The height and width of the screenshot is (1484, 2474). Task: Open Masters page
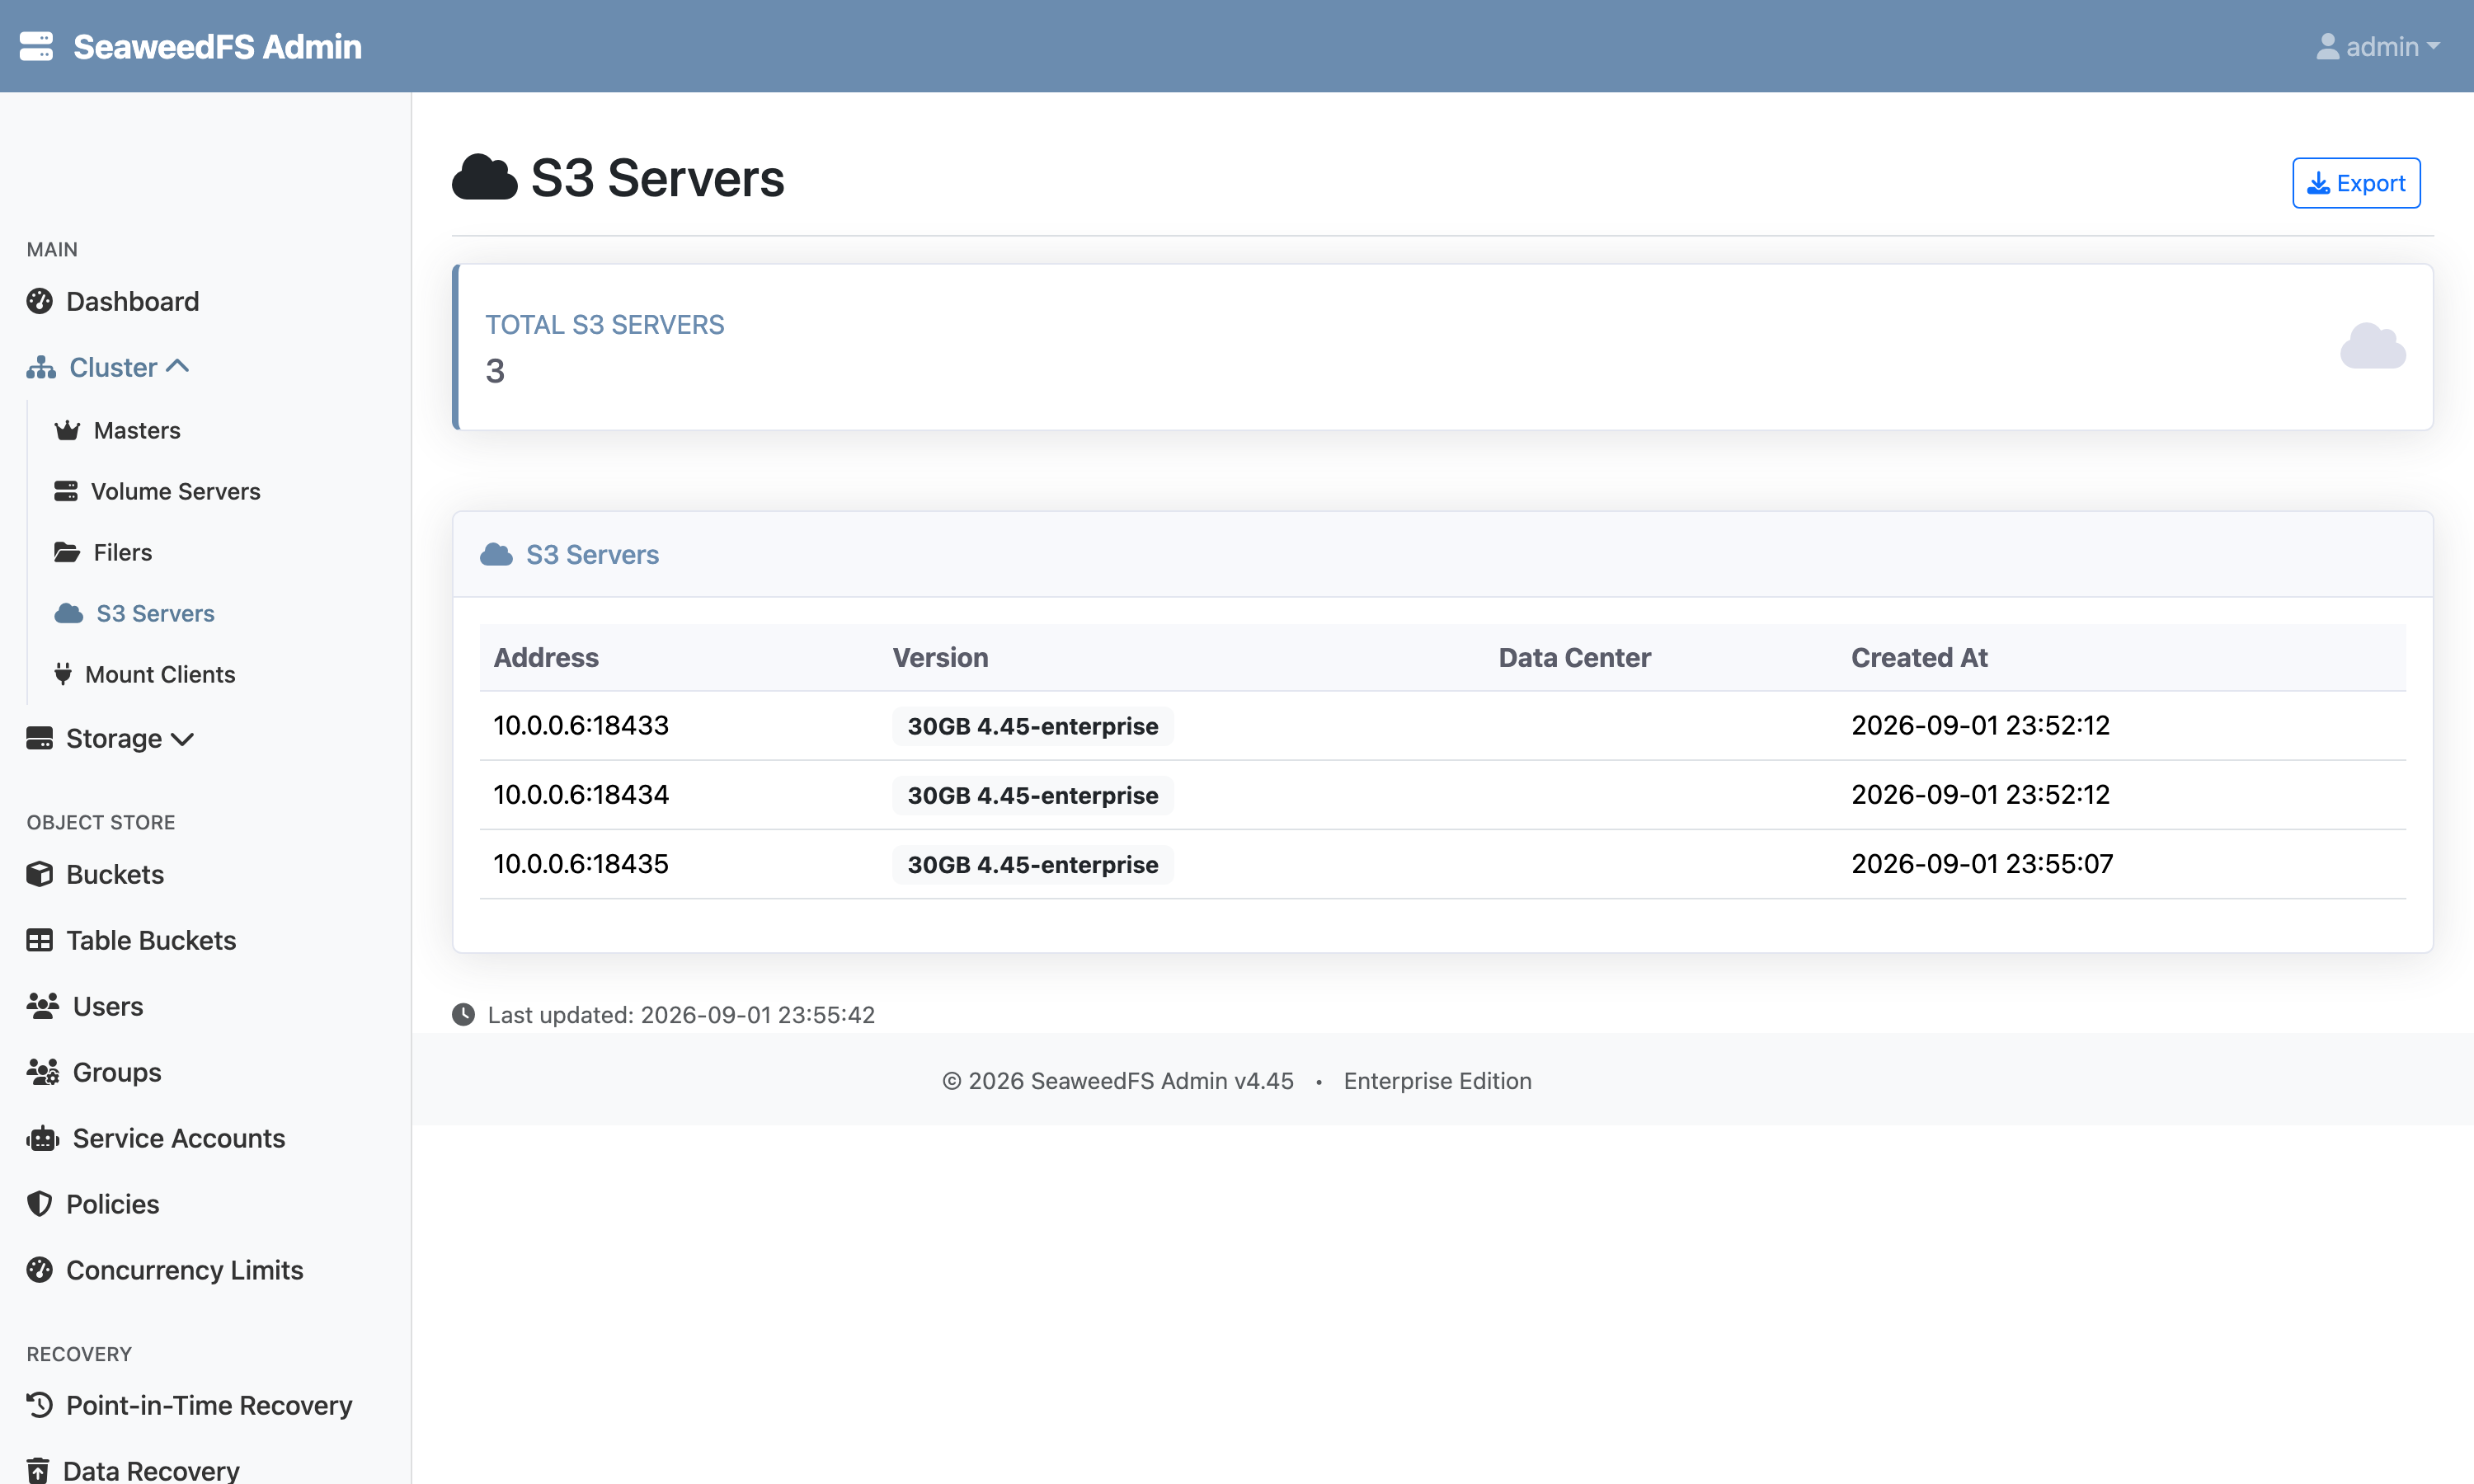pos(137,430)
